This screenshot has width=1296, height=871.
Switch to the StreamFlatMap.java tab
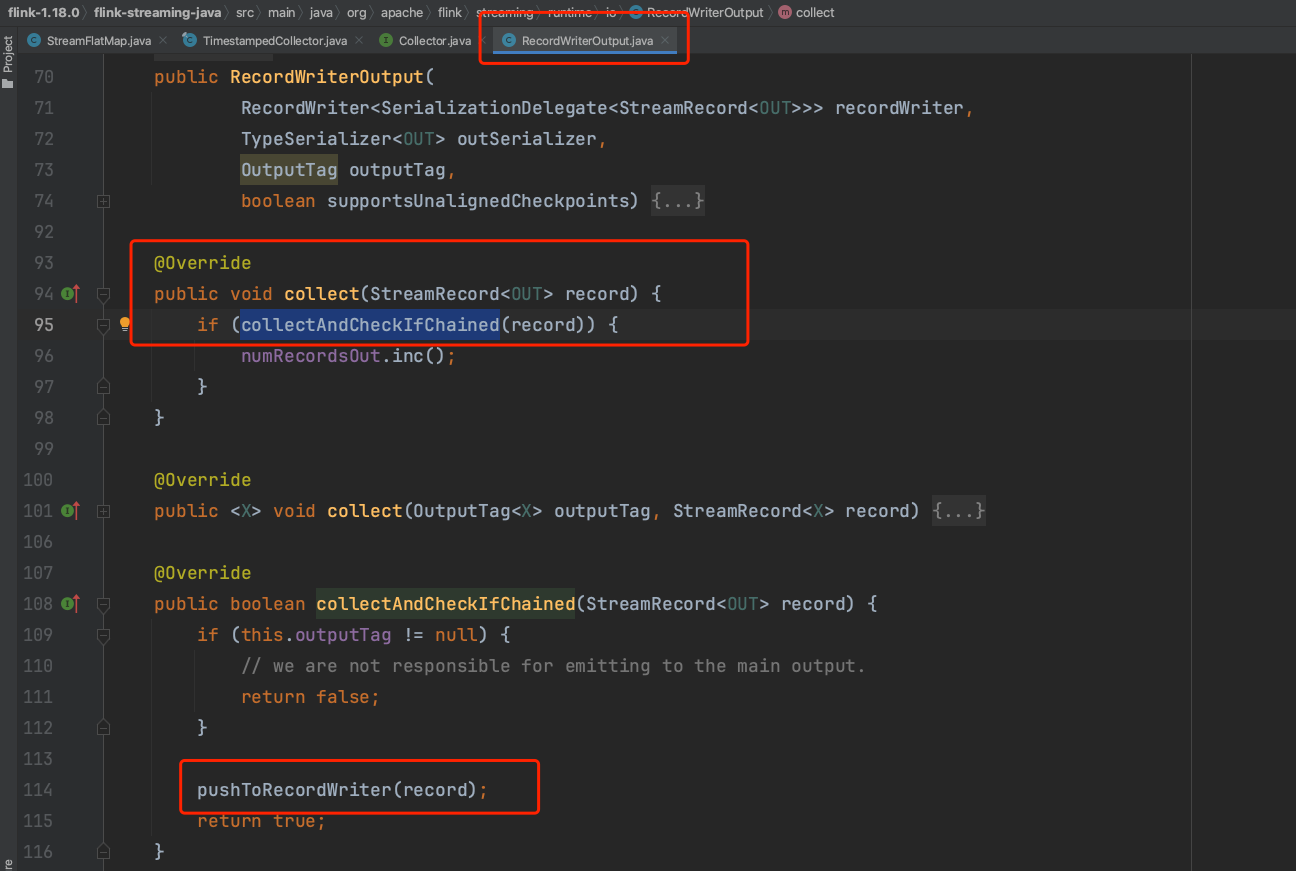pos(99,41)
